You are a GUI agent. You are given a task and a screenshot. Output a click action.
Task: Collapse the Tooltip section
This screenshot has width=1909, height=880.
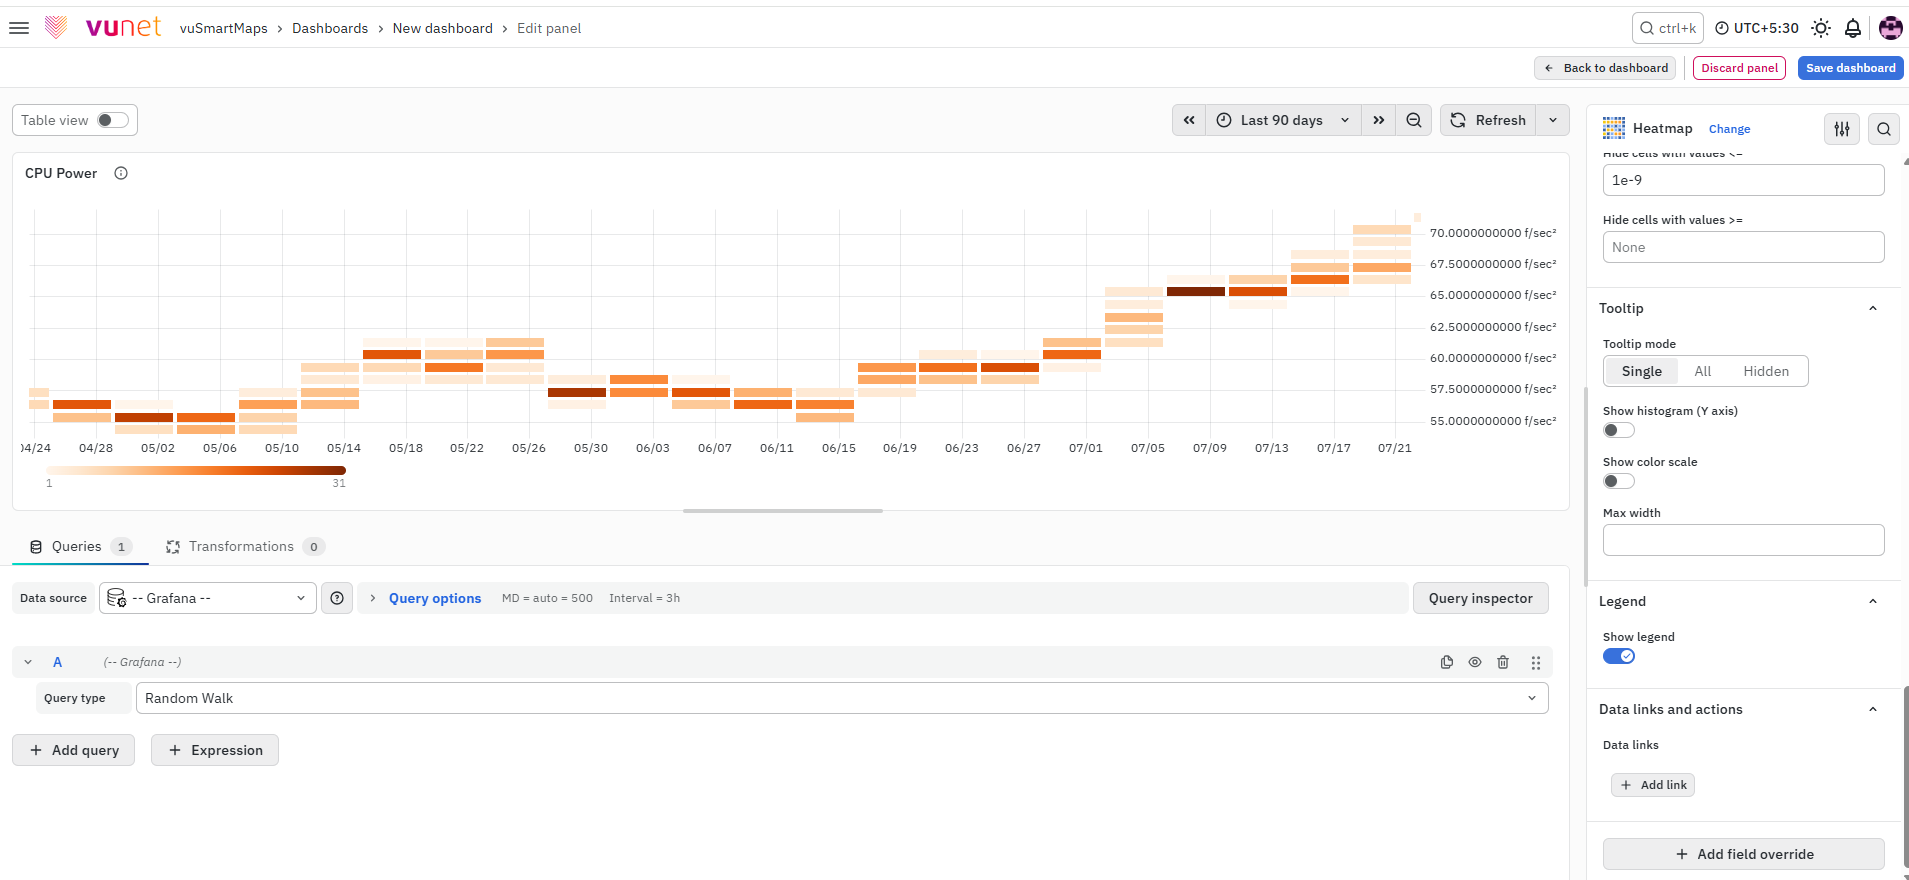pos(1873,308)
